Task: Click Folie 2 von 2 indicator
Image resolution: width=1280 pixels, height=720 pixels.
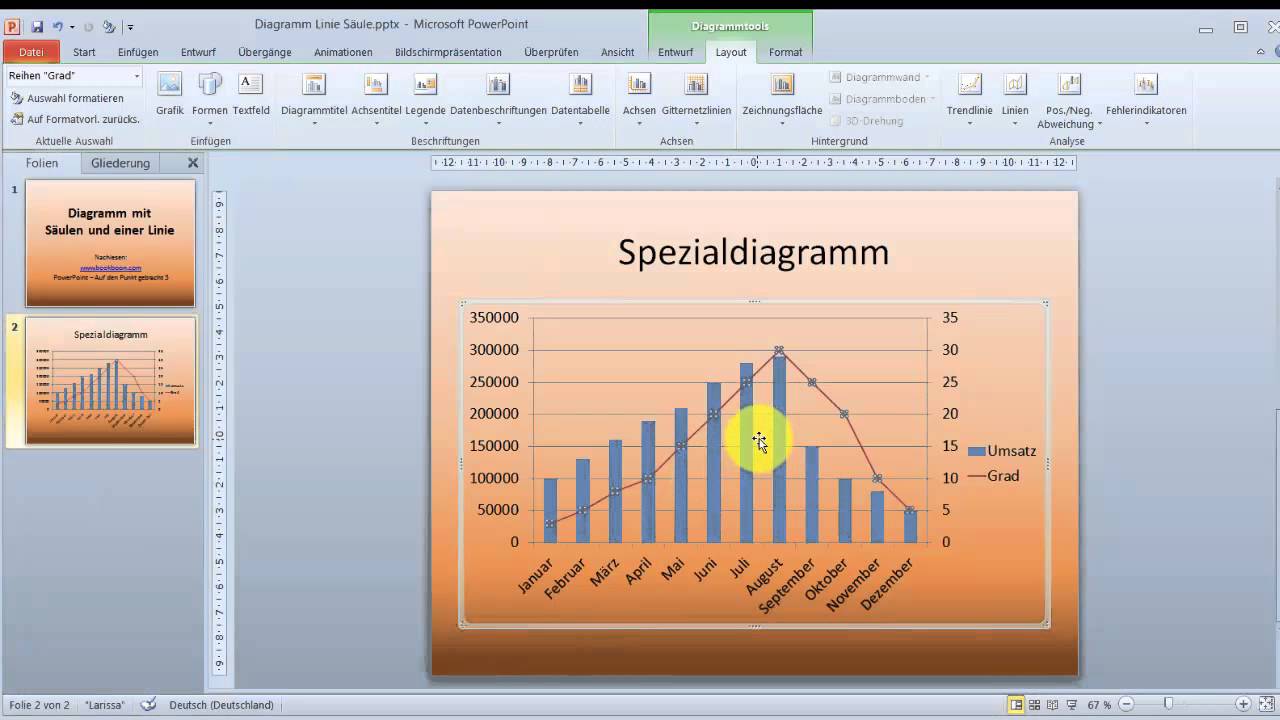Action: click(x=39, y=705)
